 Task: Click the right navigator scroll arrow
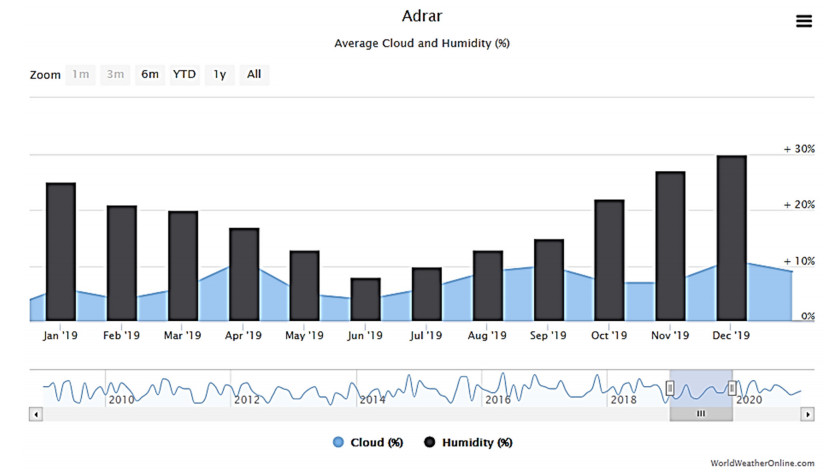click(x=807, y=414)
